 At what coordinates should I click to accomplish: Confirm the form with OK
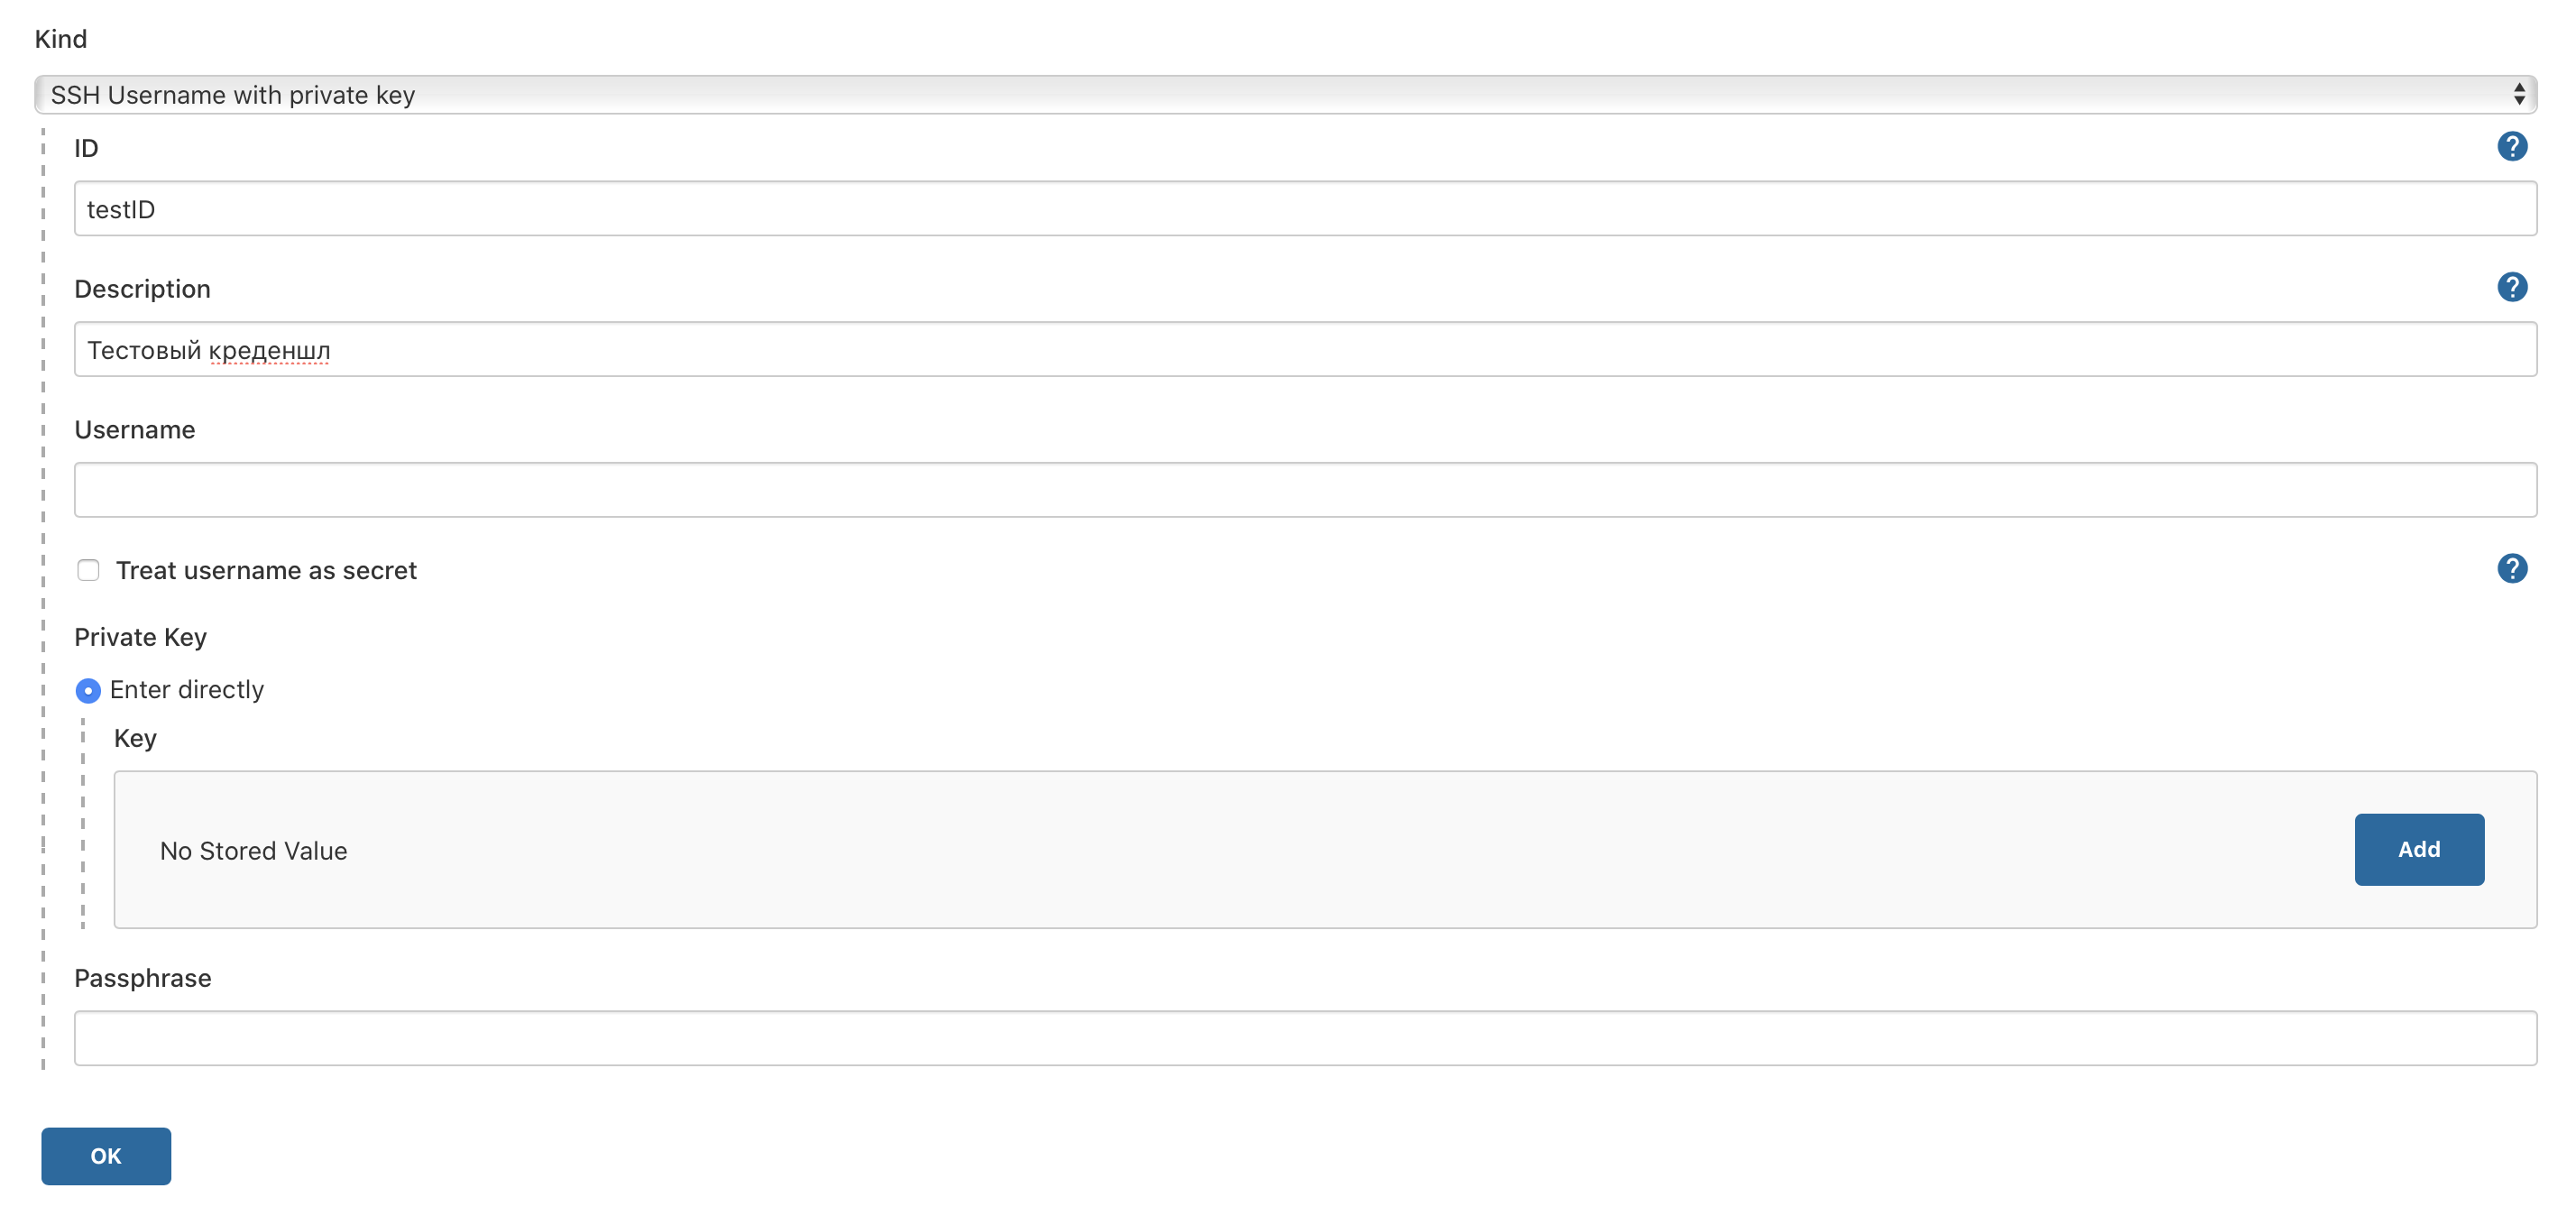click(x=105, y=1155)
